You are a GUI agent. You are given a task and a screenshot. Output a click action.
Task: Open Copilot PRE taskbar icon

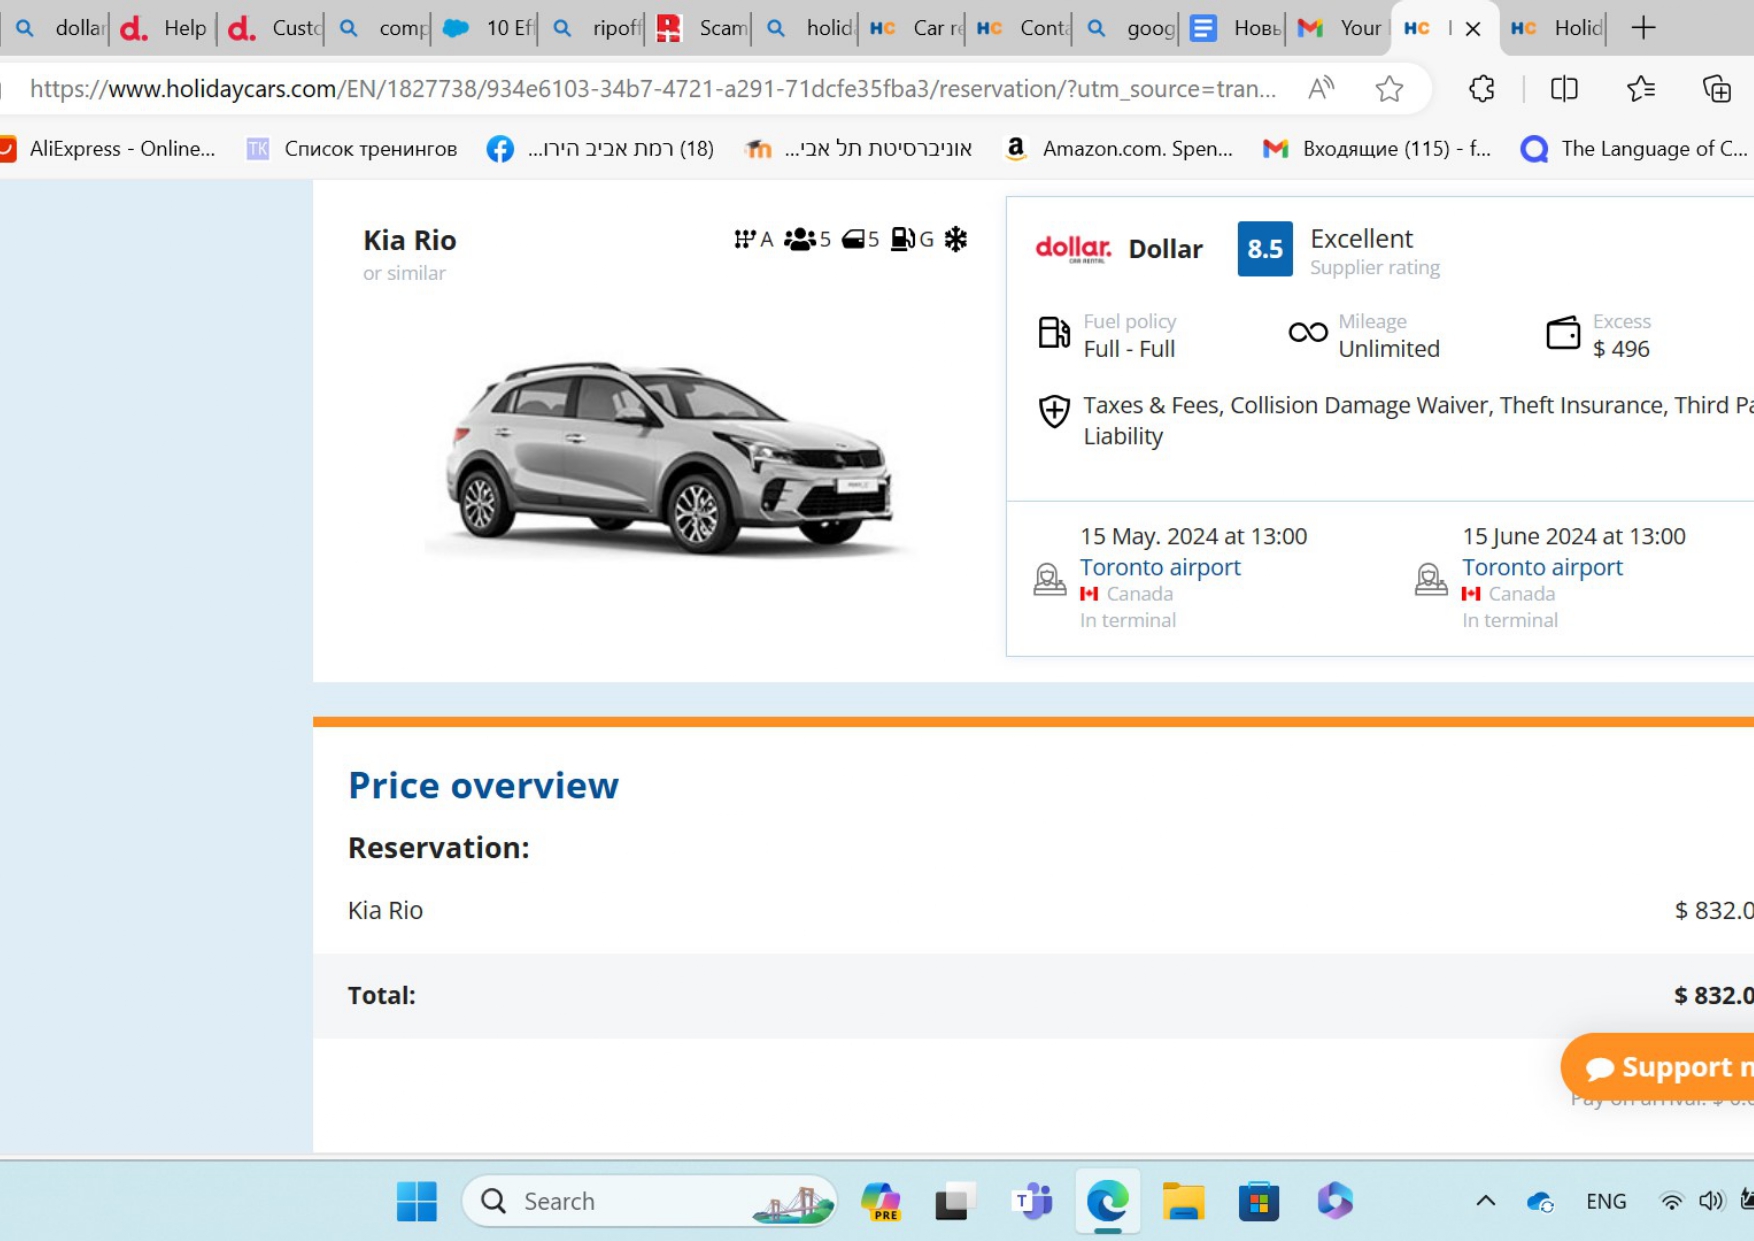pyautogui.click(x=881, y=1201)
